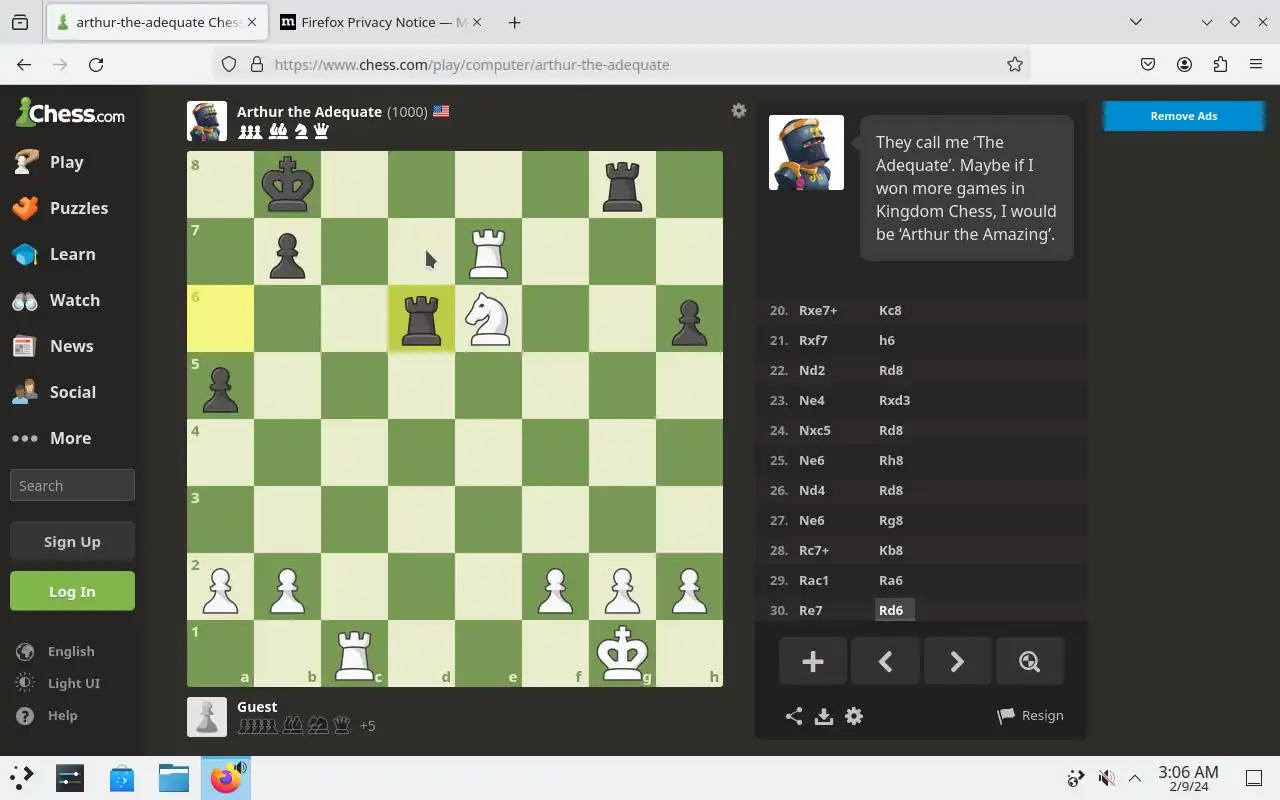1280x800 pixels.
Task: Click the green Log In button
Action: (x=72, y=591)
